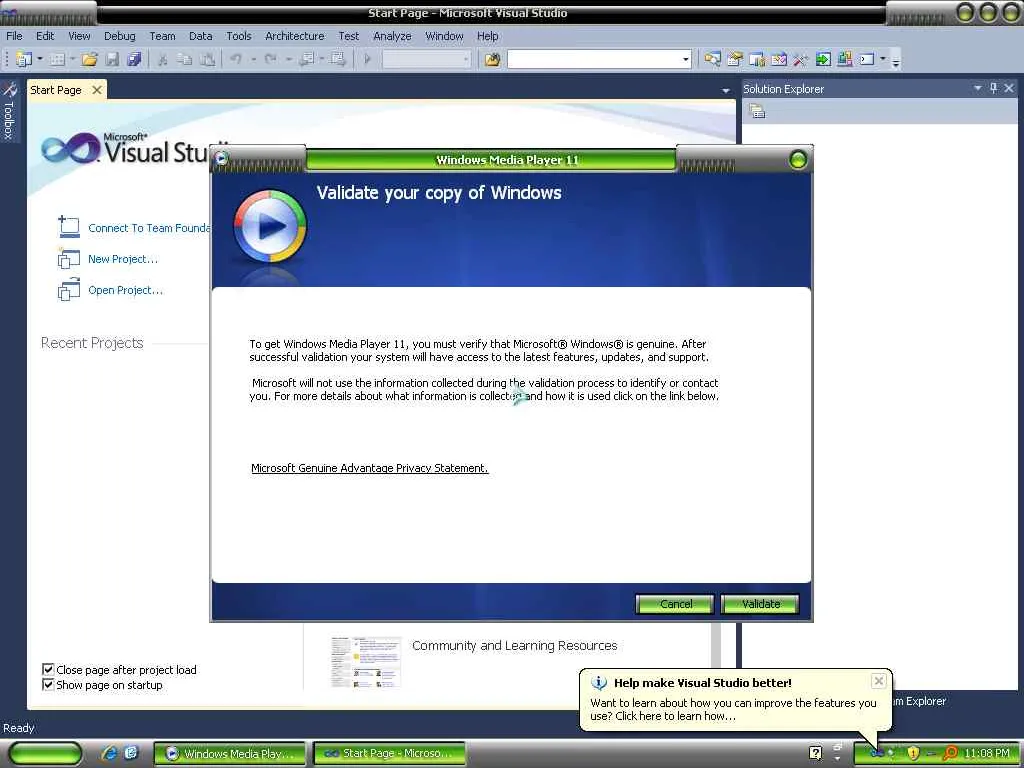Switch to Windows Media Player taskbar button

(x=230, y=754)
